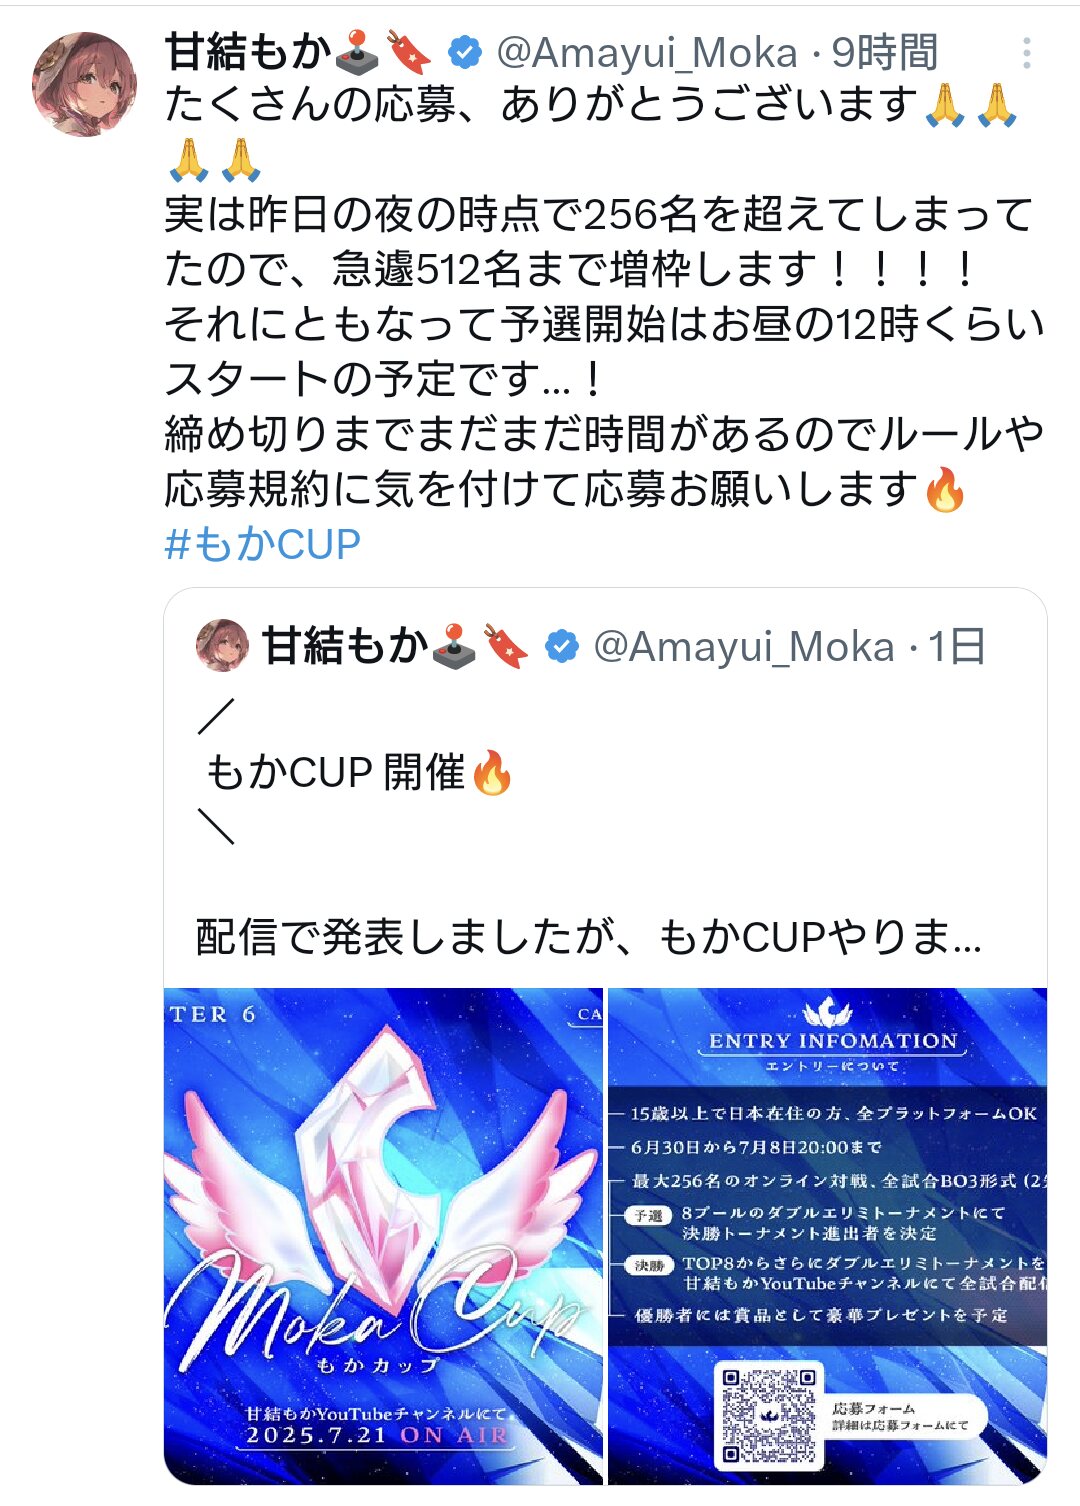The image size is (1080, 1506).
Task: Open the 1日 timestamp in the quoted tweet
Action: (957, 647)
